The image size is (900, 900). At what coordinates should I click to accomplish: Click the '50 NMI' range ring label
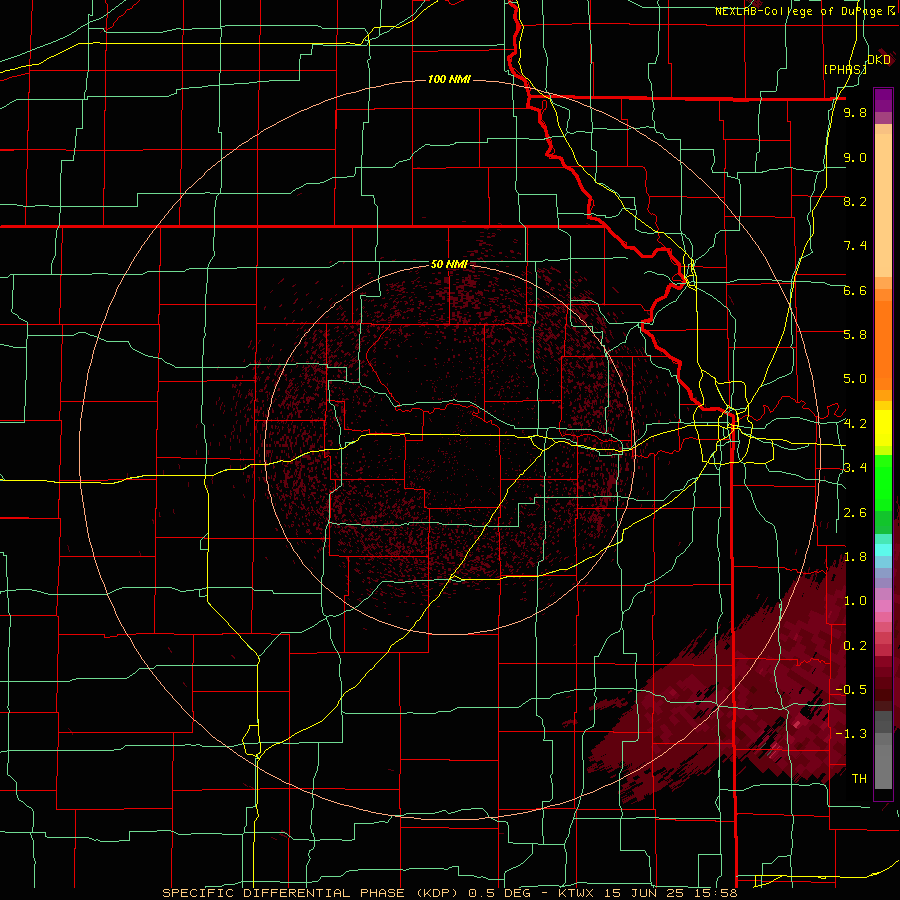pyautogui.click(x=449, y=264)
